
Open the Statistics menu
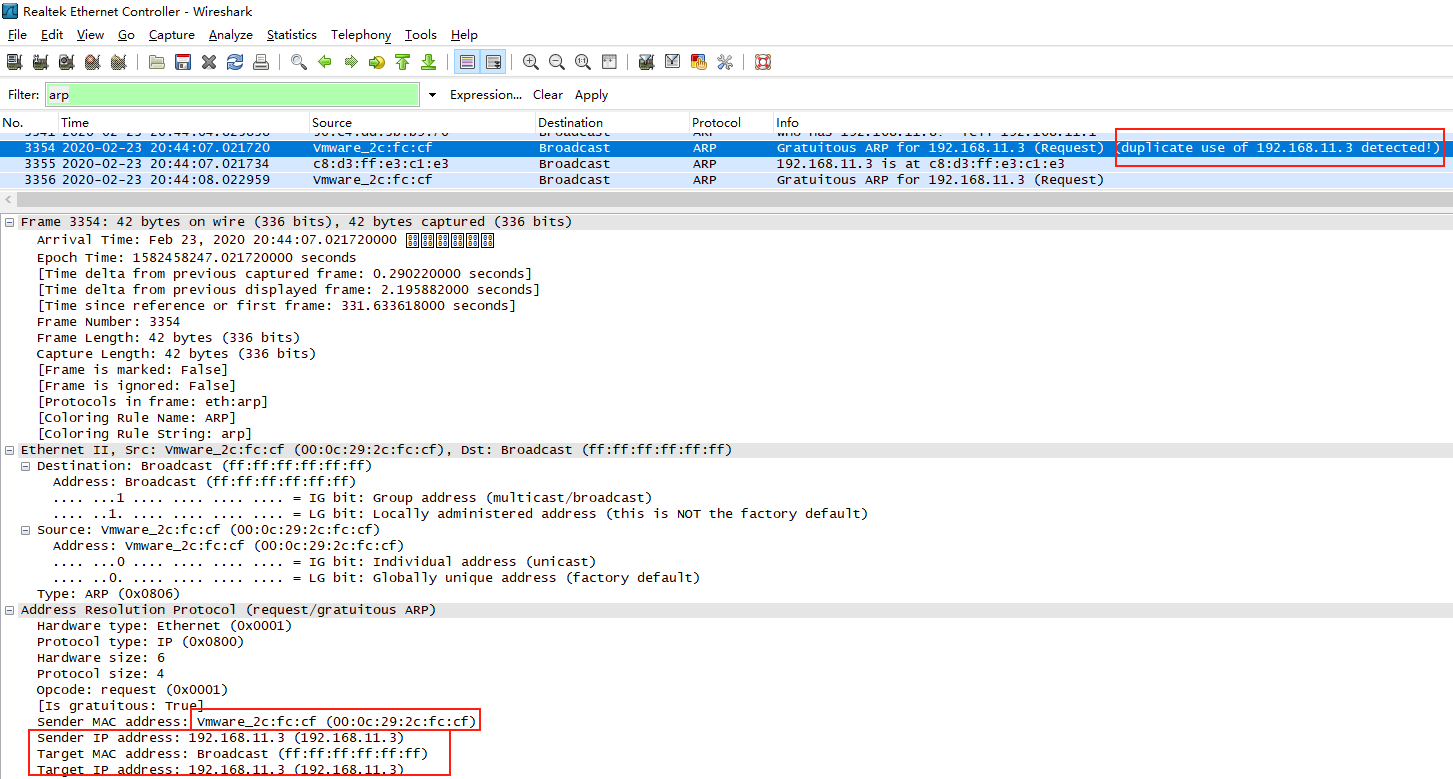(x=291, y=34)
